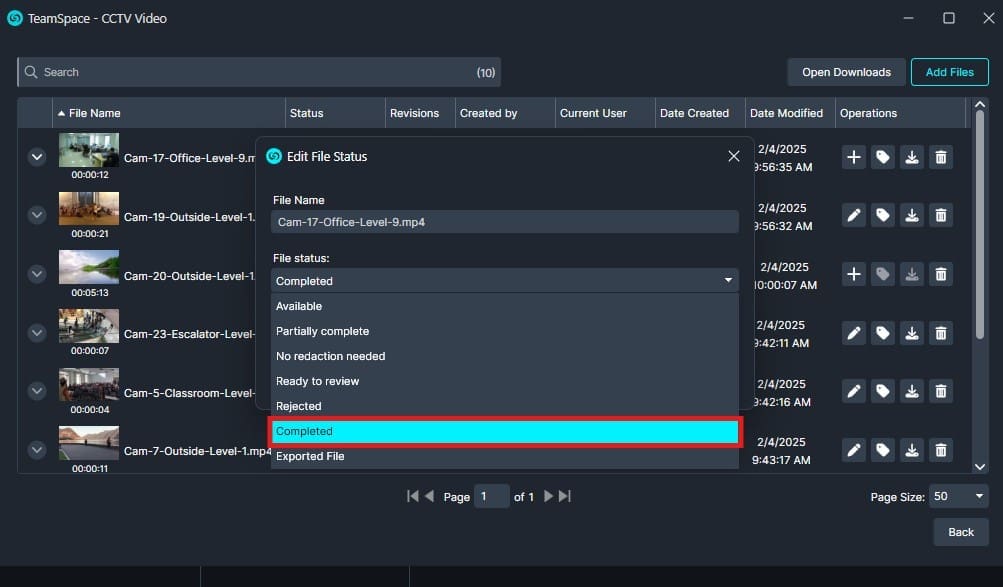This screenshot has height=587, width=1003.
Task: Click tag icon in Cam-7-Outside-Level-1 row
Action: tap(882, 450)
